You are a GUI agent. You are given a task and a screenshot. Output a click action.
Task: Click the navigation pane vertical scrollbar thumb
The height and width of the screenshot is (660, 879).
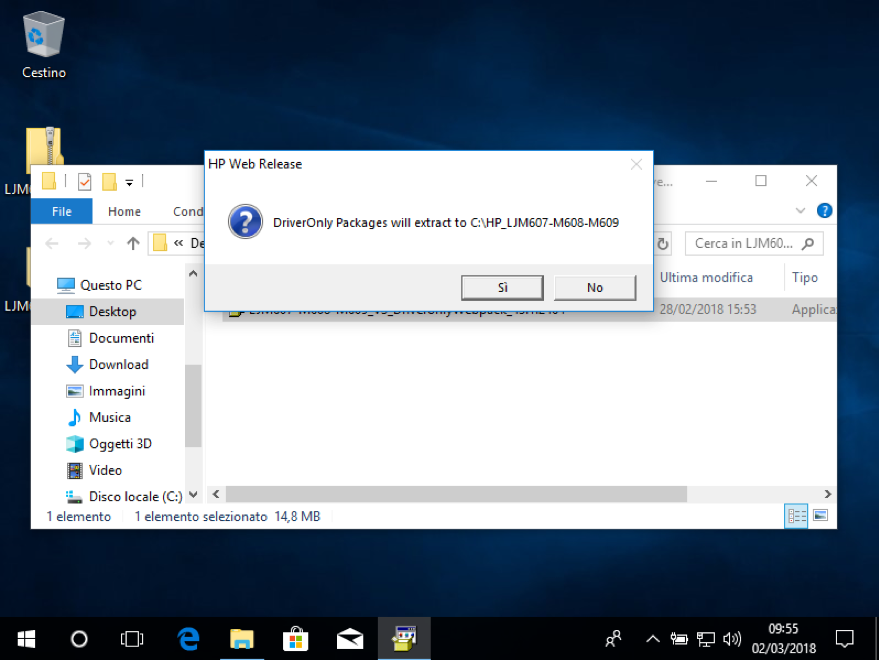point(193,405)
